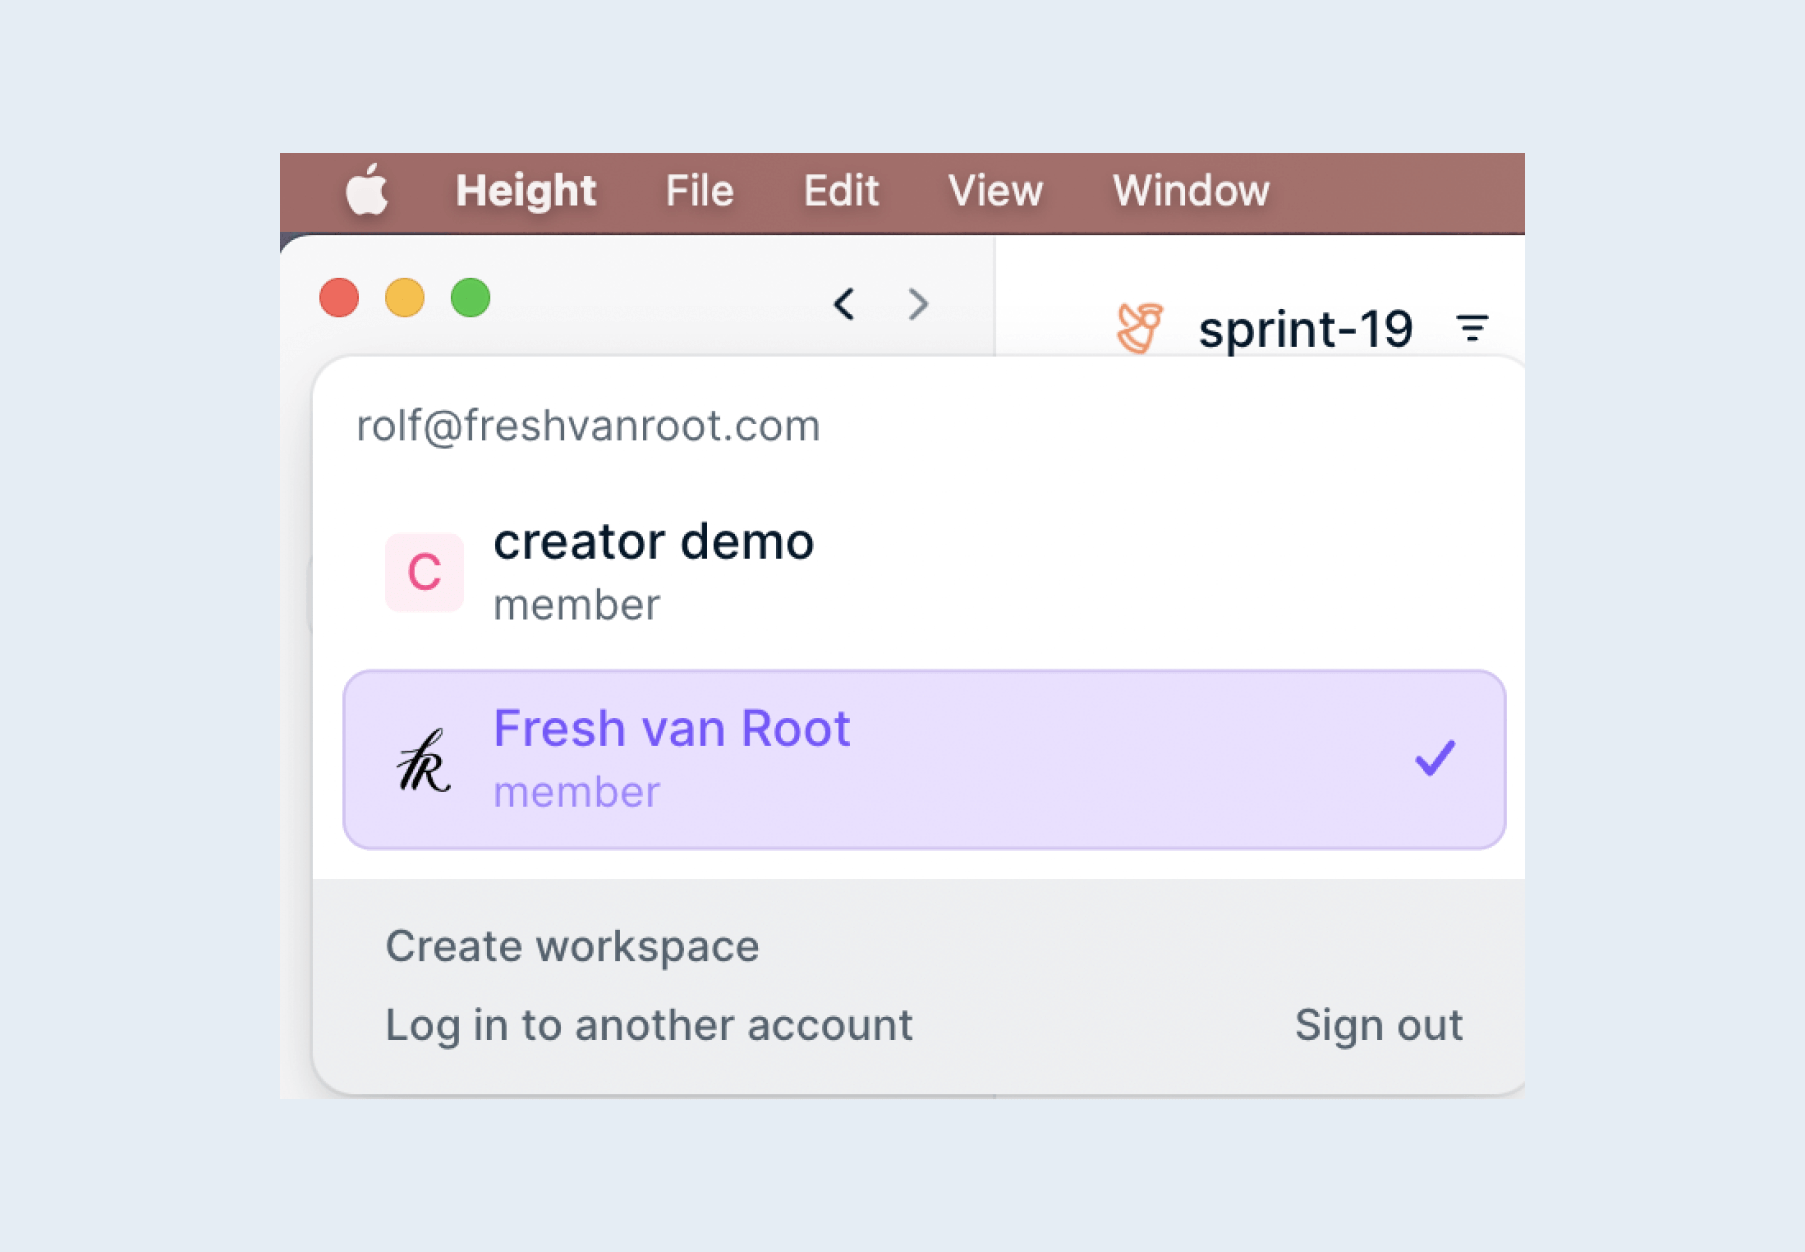This screenshot has width=1805, height=1252.
Task: Open the Window menu
Action: (x=1191, y=191)
